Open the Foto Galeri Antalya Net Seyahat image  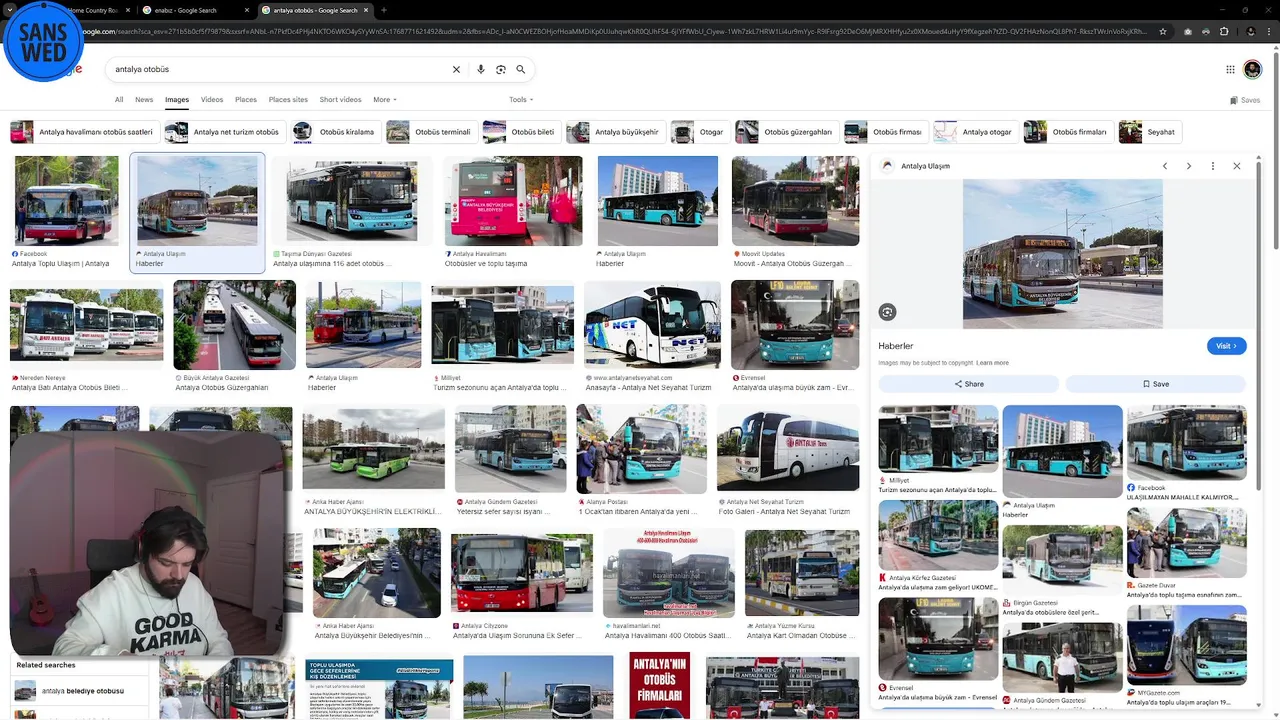coord(787,449)
